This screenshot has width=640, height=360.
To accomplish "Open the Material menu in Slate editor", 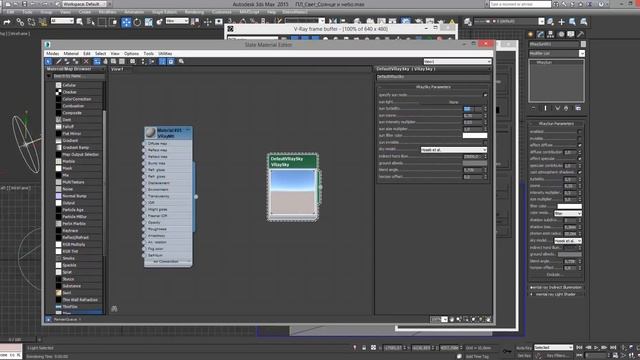I will (x=71, y=53).
